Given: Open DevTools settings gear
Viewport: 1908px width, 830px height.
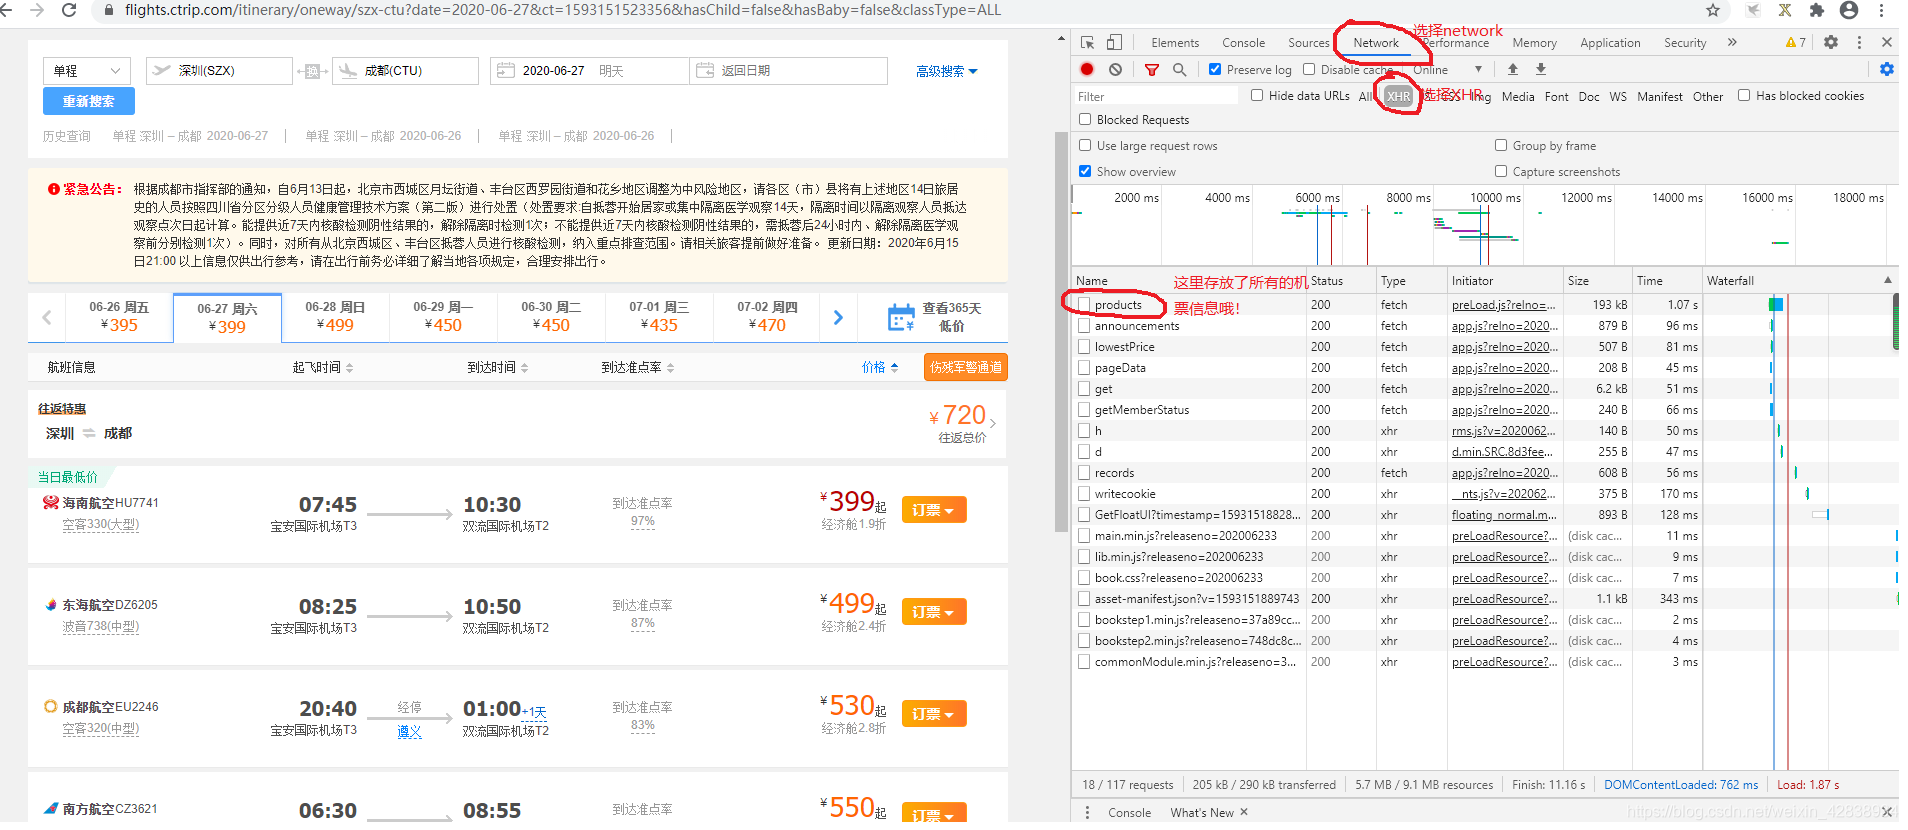Looking at the screenshot, I should [1831, 42].
